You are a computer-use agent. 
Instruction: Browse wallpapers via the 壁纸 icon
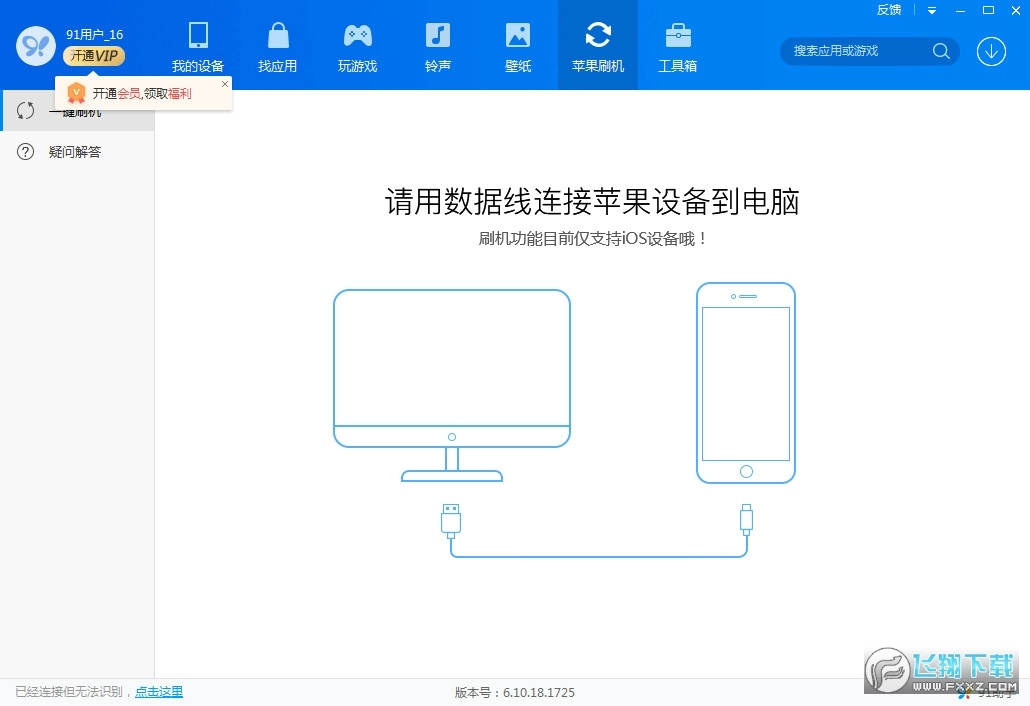click(x=517, y=45)
